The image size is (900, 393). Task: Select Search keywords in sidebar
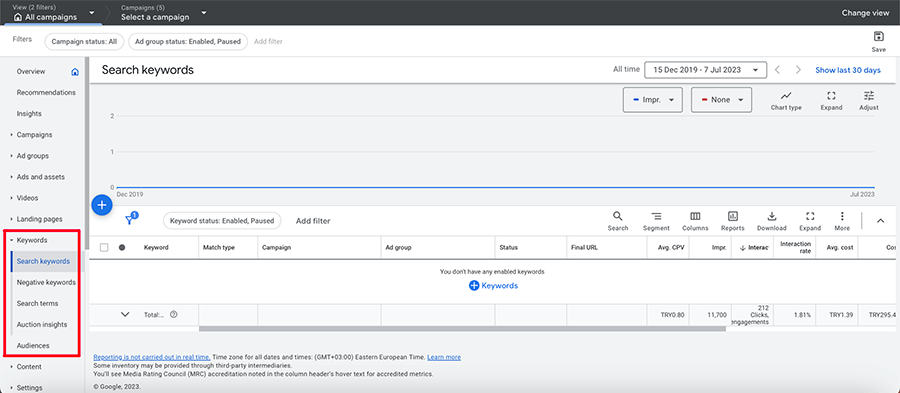point(43,261)
